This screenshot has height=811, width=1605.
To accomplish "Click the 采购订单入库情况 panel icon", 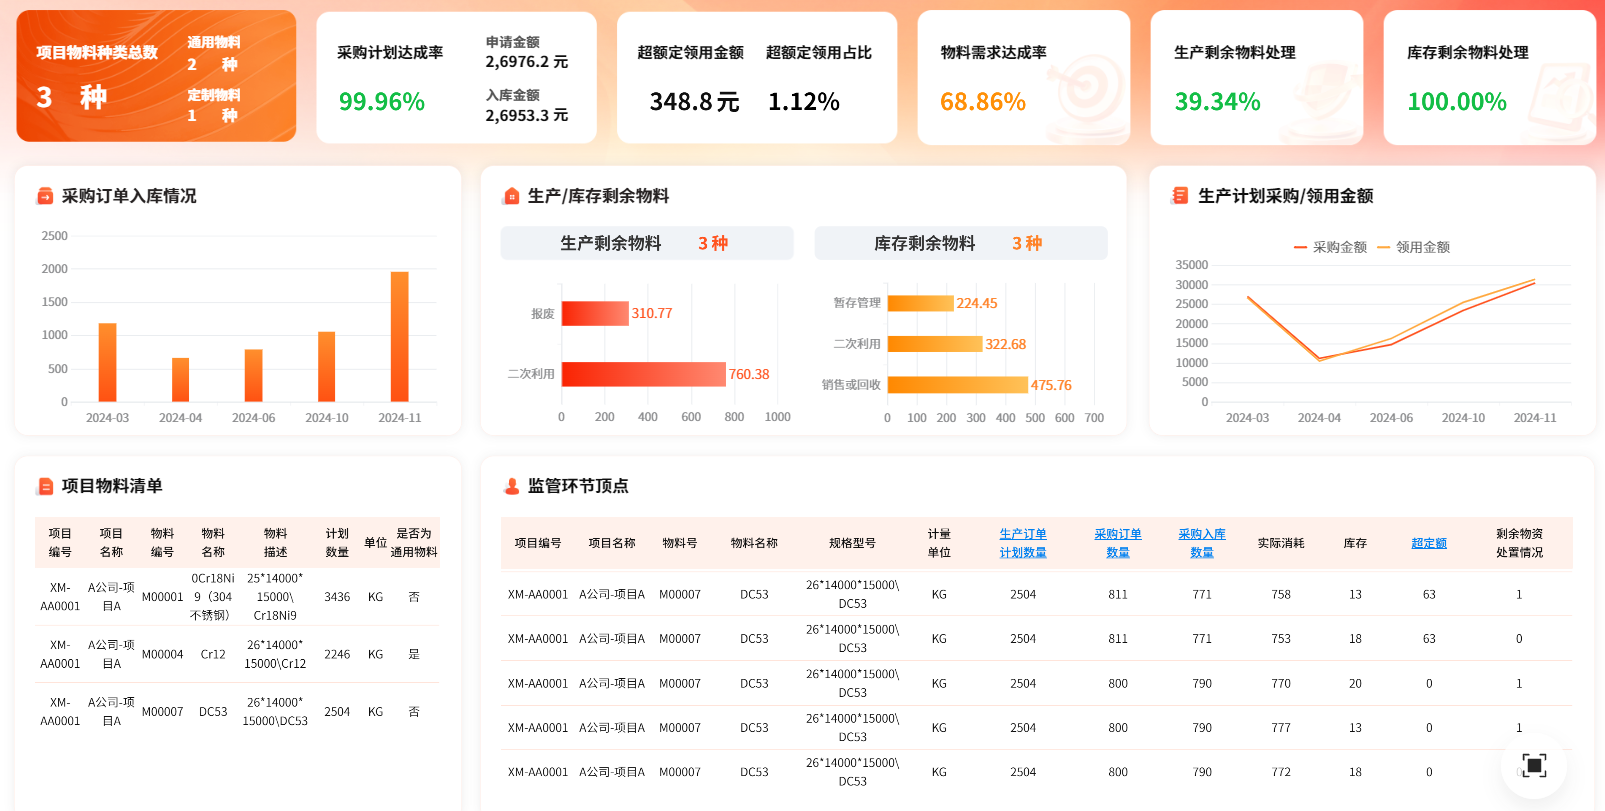I will (45, 196).
